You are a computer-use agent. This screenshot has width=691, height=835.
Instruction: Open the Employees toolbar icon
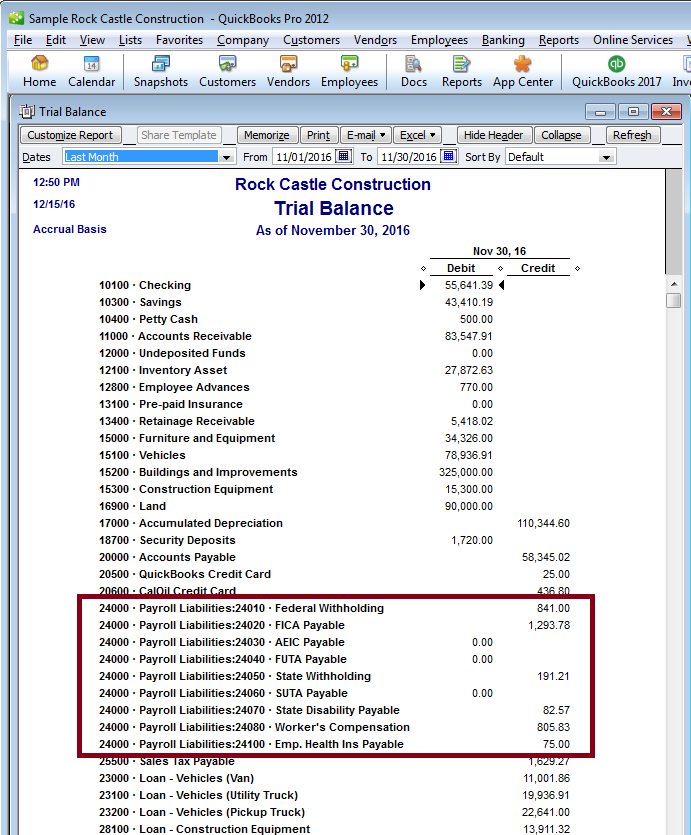click(349, 71)
